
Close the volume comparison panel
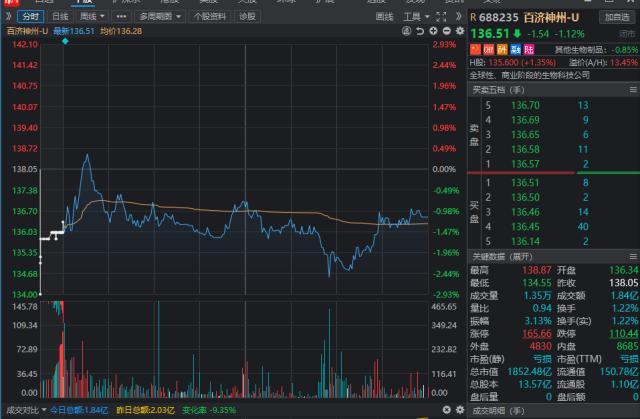(447, 410)
